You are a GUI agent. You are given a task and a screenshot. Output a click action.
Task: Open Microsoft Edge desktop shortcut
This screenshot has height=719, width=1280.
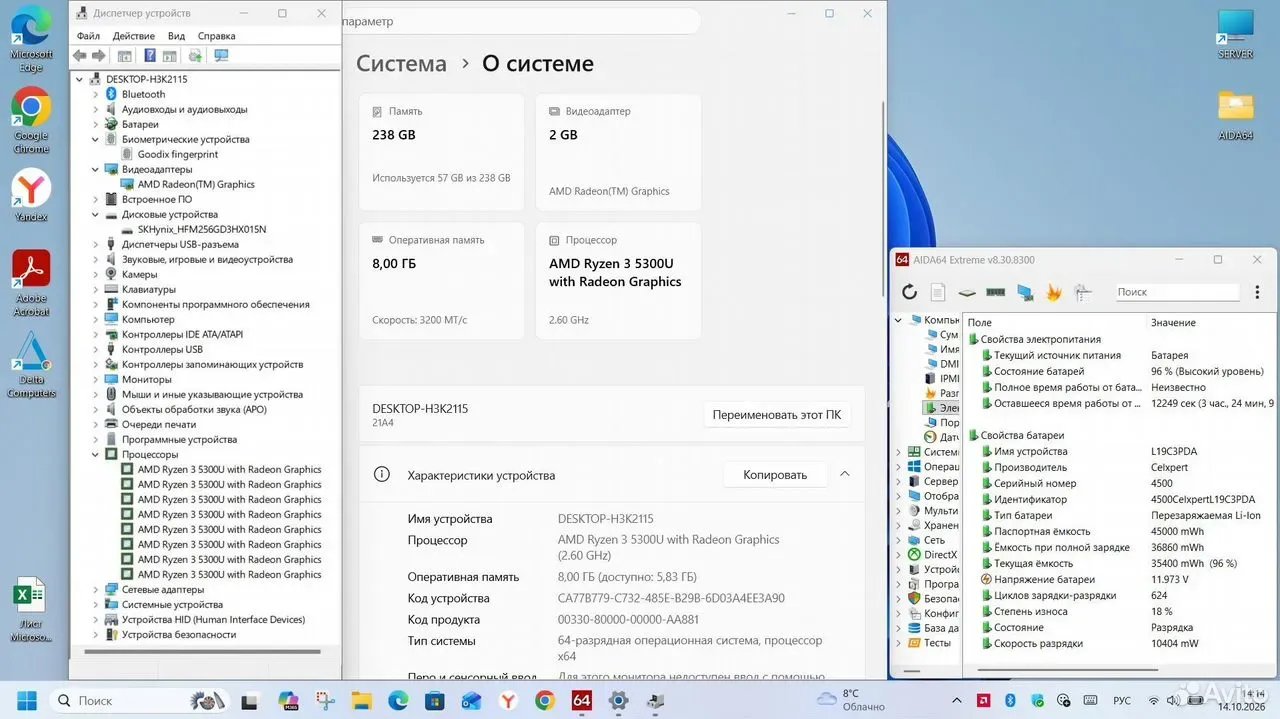click(x=31, y=39)
